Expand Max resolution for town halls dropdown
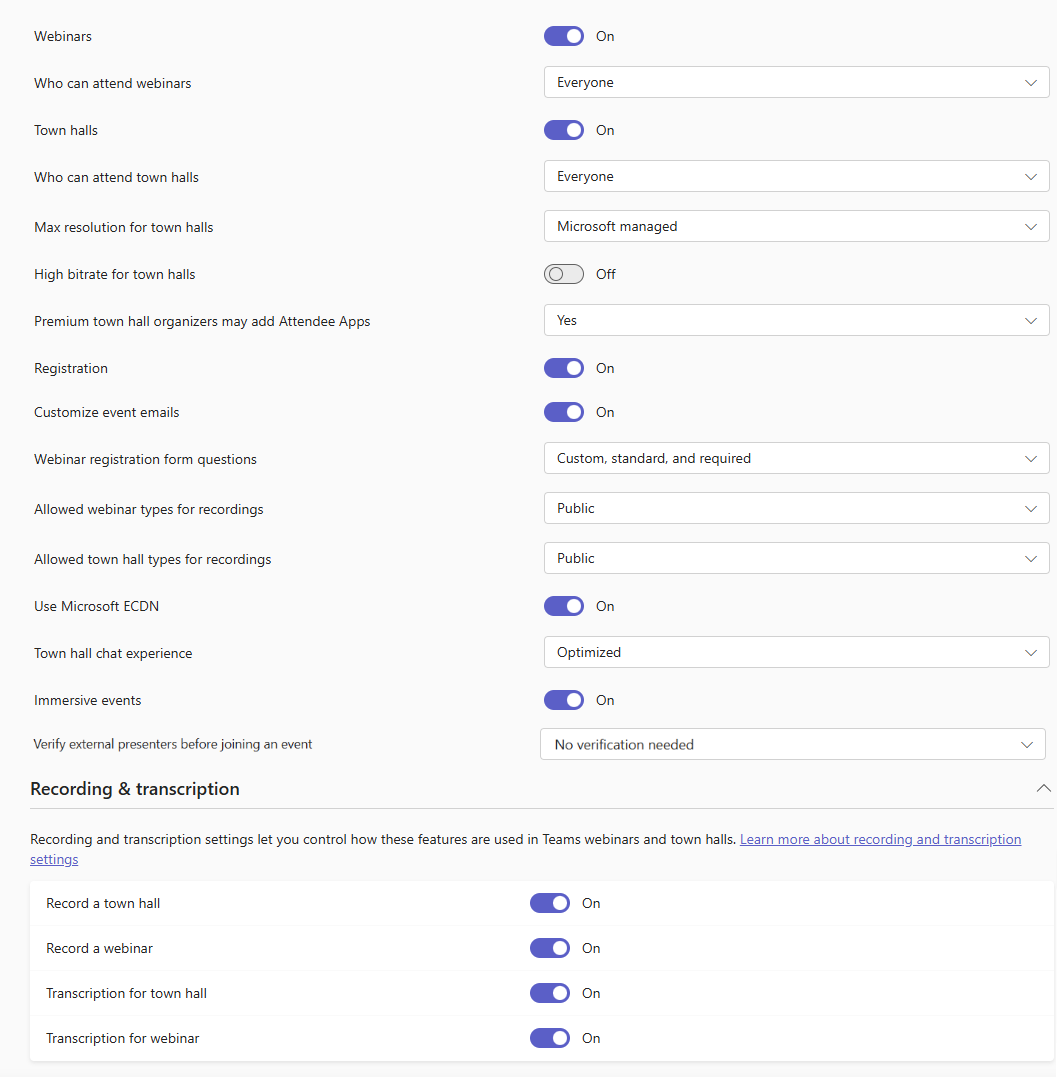This screenshot has width=1057, height=1077. point(797,226)
